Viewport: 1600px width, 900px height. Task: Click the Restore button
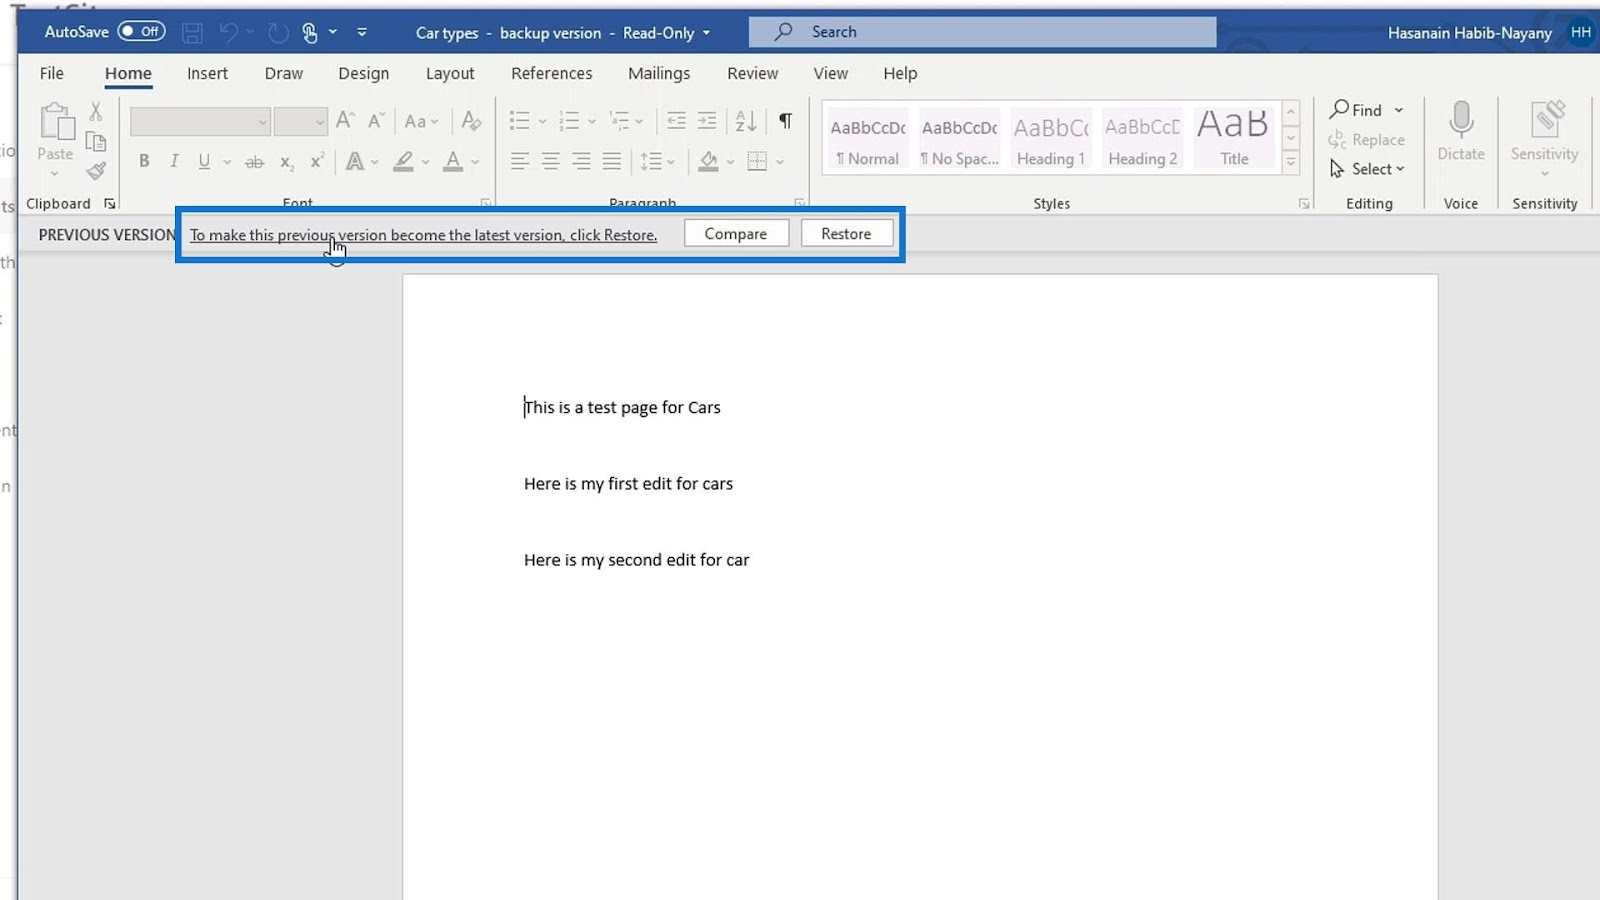click(x=846, y=234)
